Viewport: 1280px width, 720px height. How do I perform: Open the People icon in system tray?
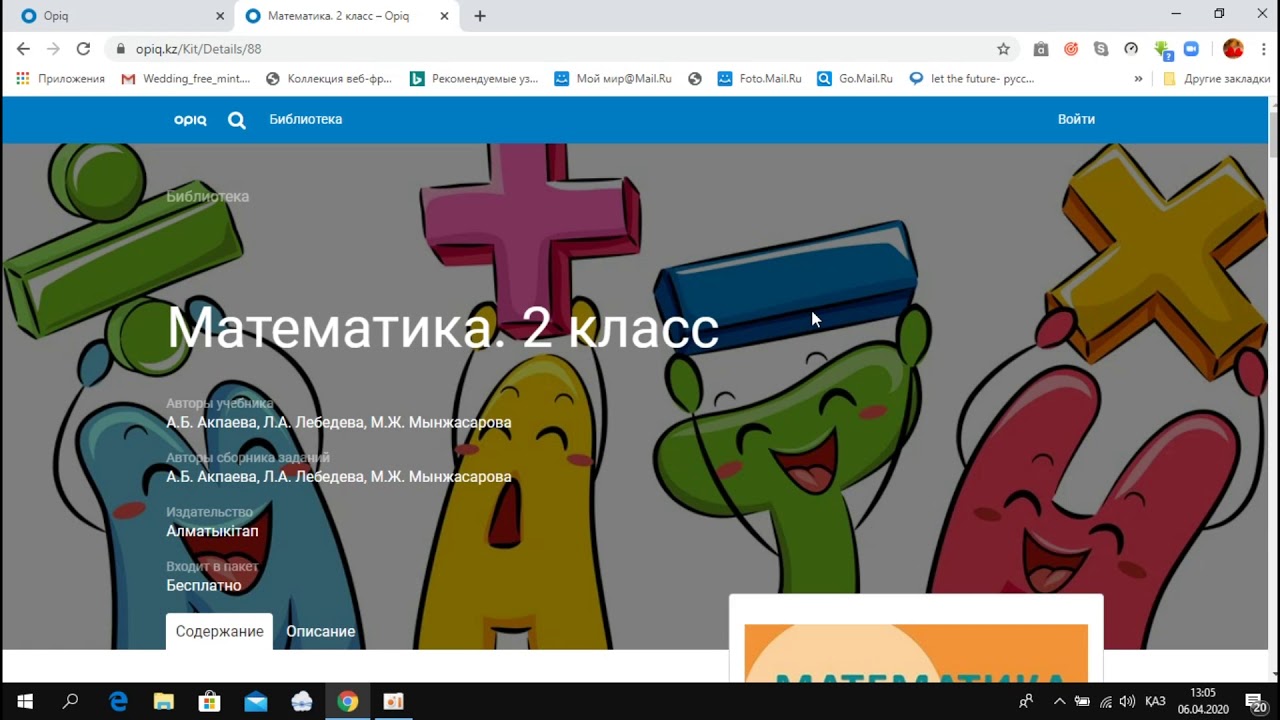tap(1026, 702)
